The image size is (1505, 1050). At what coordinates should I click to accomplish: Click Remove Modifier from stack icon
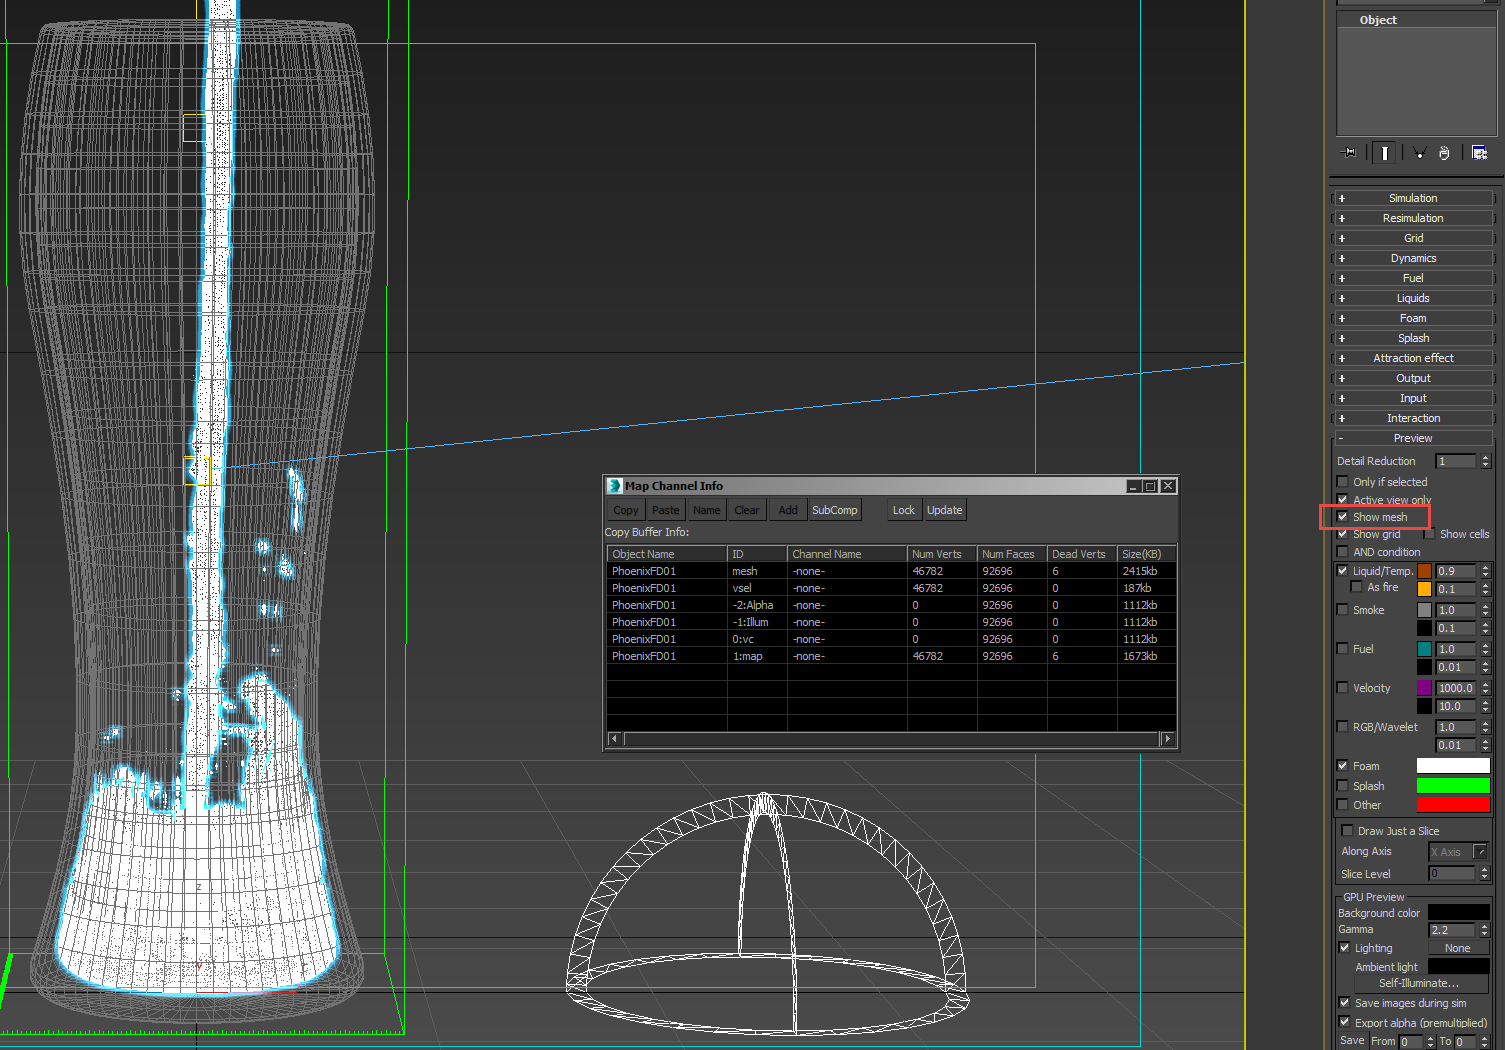(x=1444, y=153)
